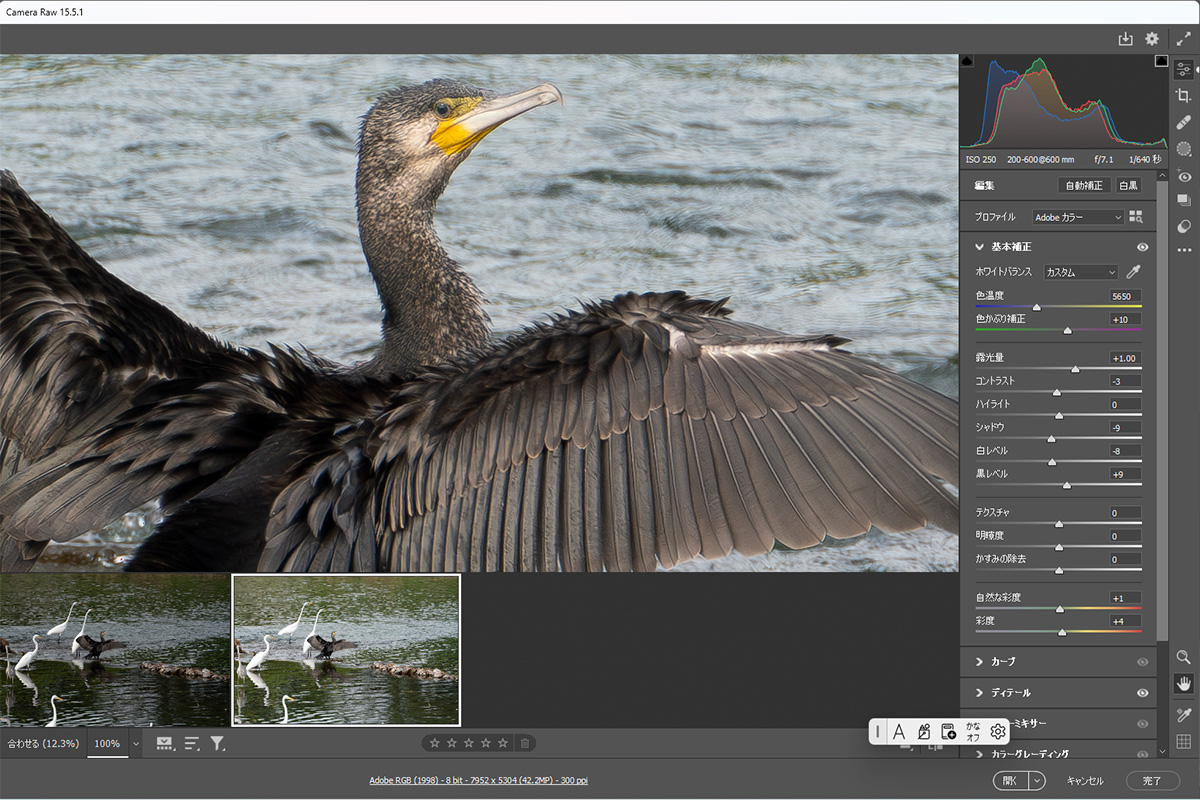This screenshot has width=1200, height=800.
Task: Click the 自動補正 button
Action: pyautogui.click(x=1084, y=185)
